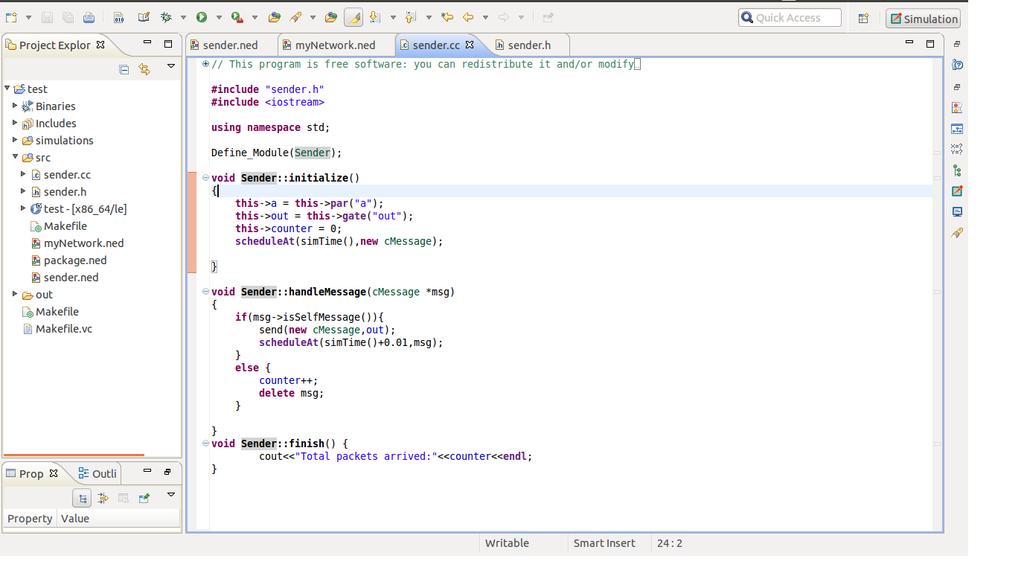Start Debug with the green bug icon
The width and height of the screenshot is (1024, 570).
tap(167, 18)
